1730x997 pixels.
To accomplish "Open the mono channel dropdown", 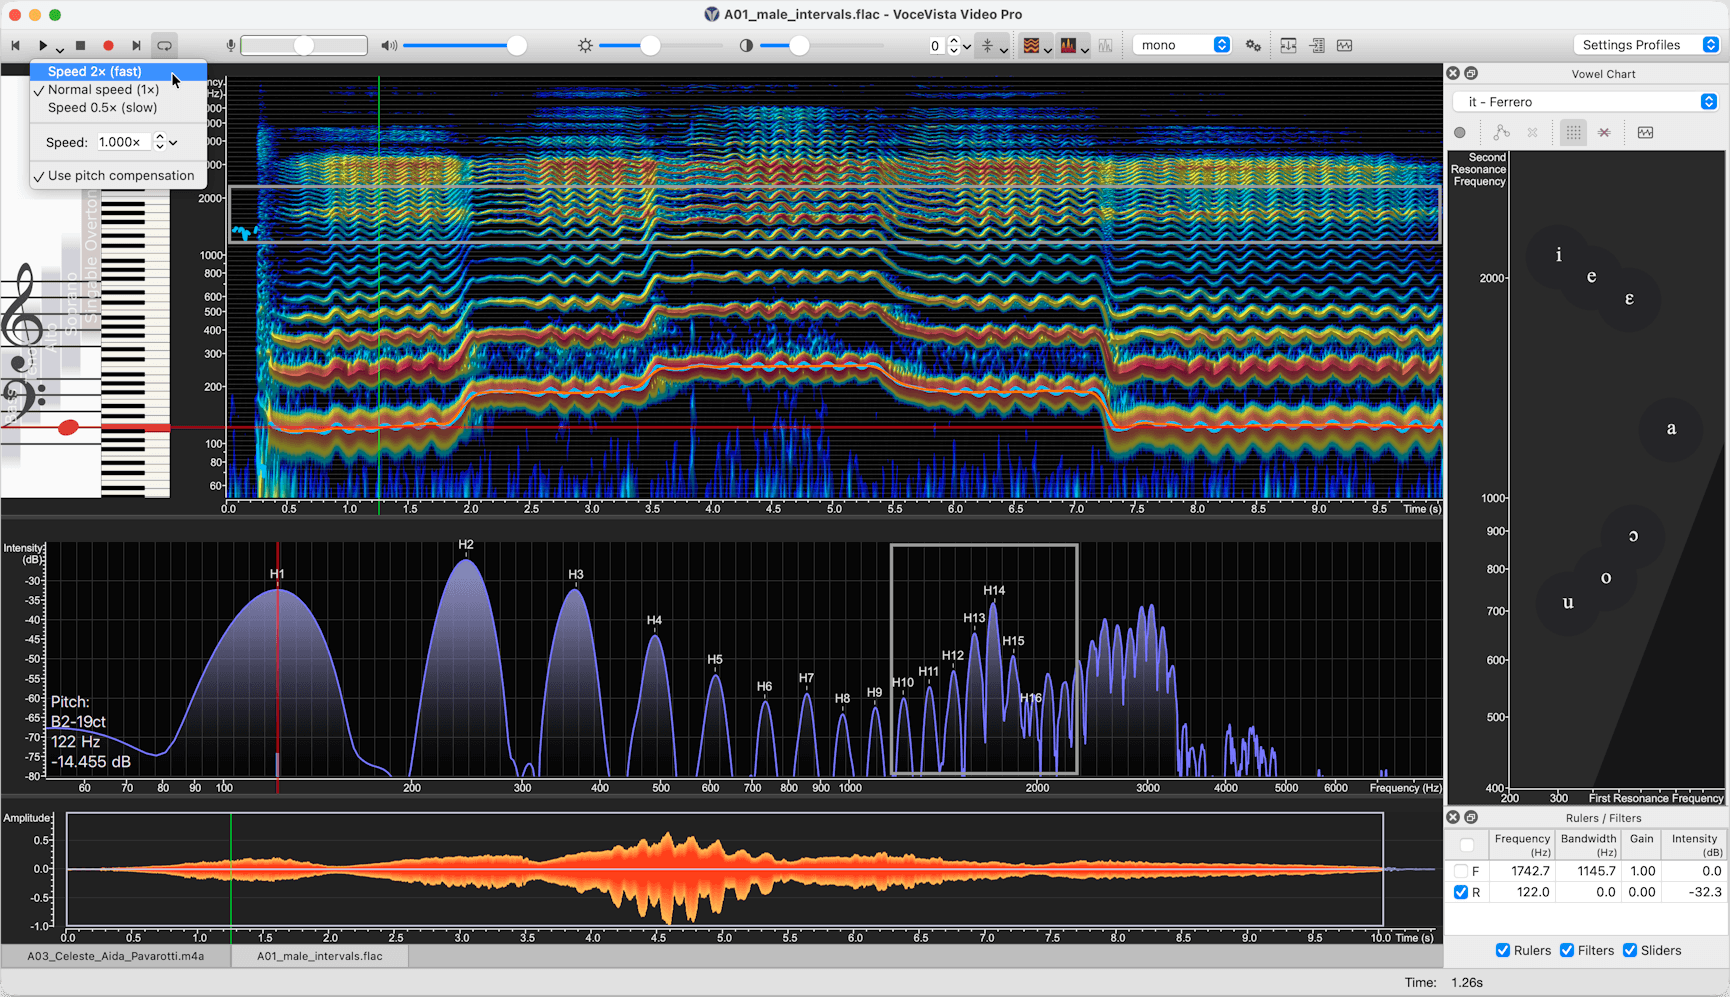I will pos(1182,45).
